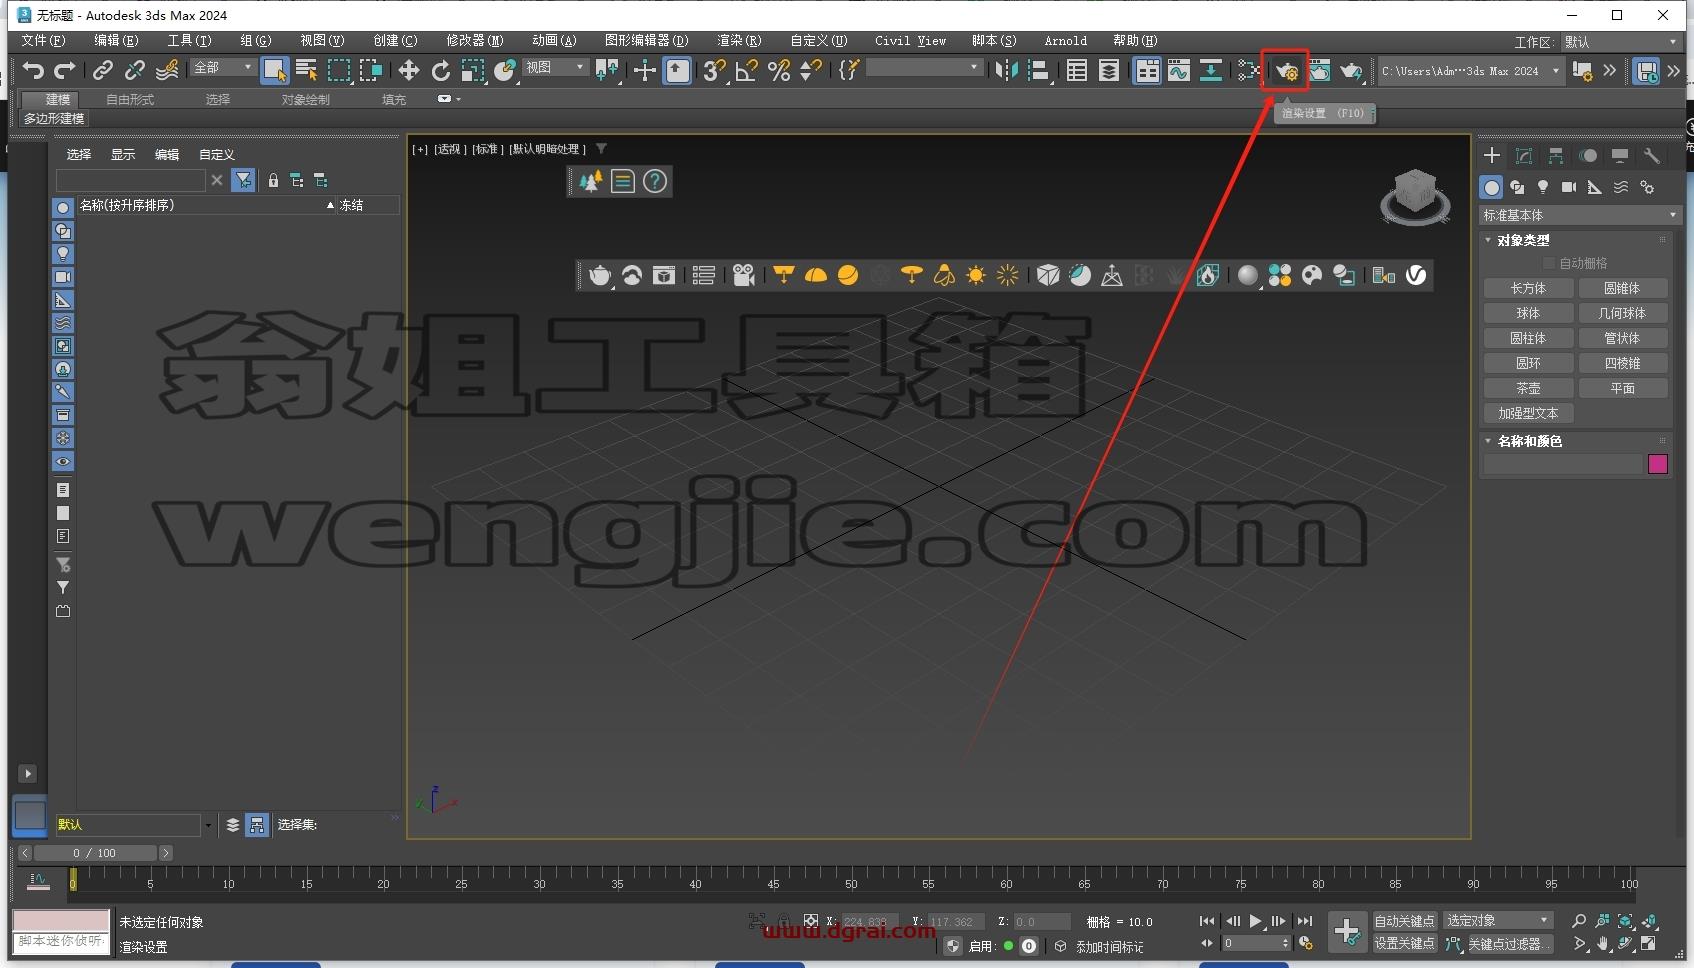
Task: Open the named selection sets dropdown
Action: (925, 67)
